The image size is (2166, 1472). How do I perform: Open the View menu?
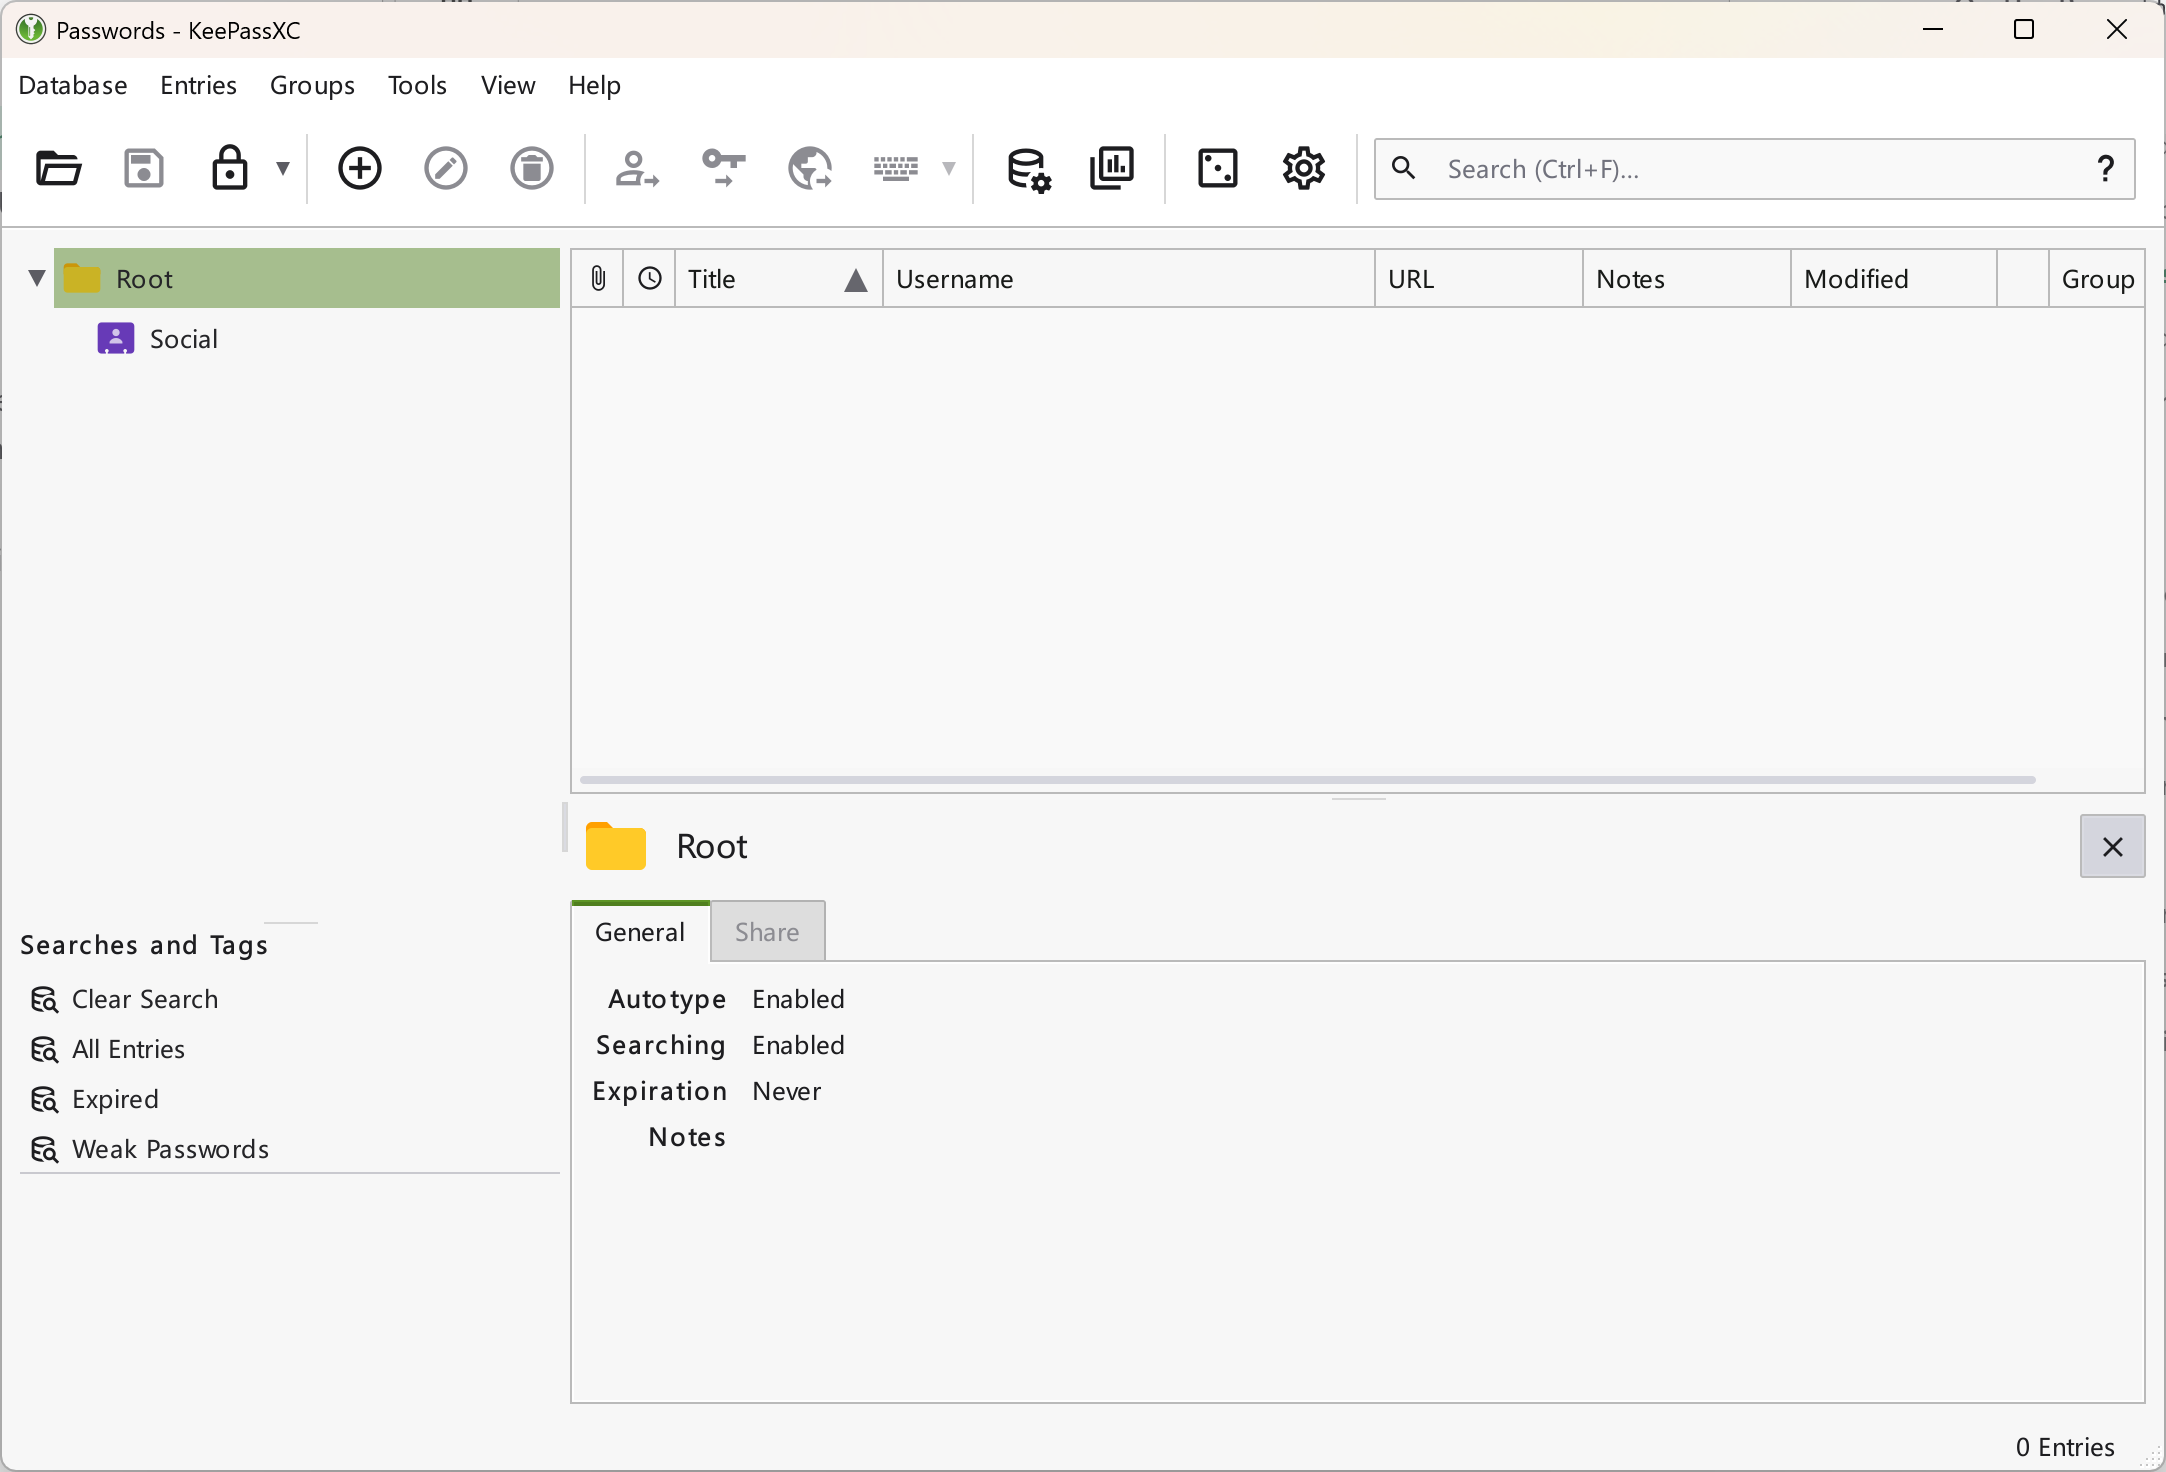[508, 85]
